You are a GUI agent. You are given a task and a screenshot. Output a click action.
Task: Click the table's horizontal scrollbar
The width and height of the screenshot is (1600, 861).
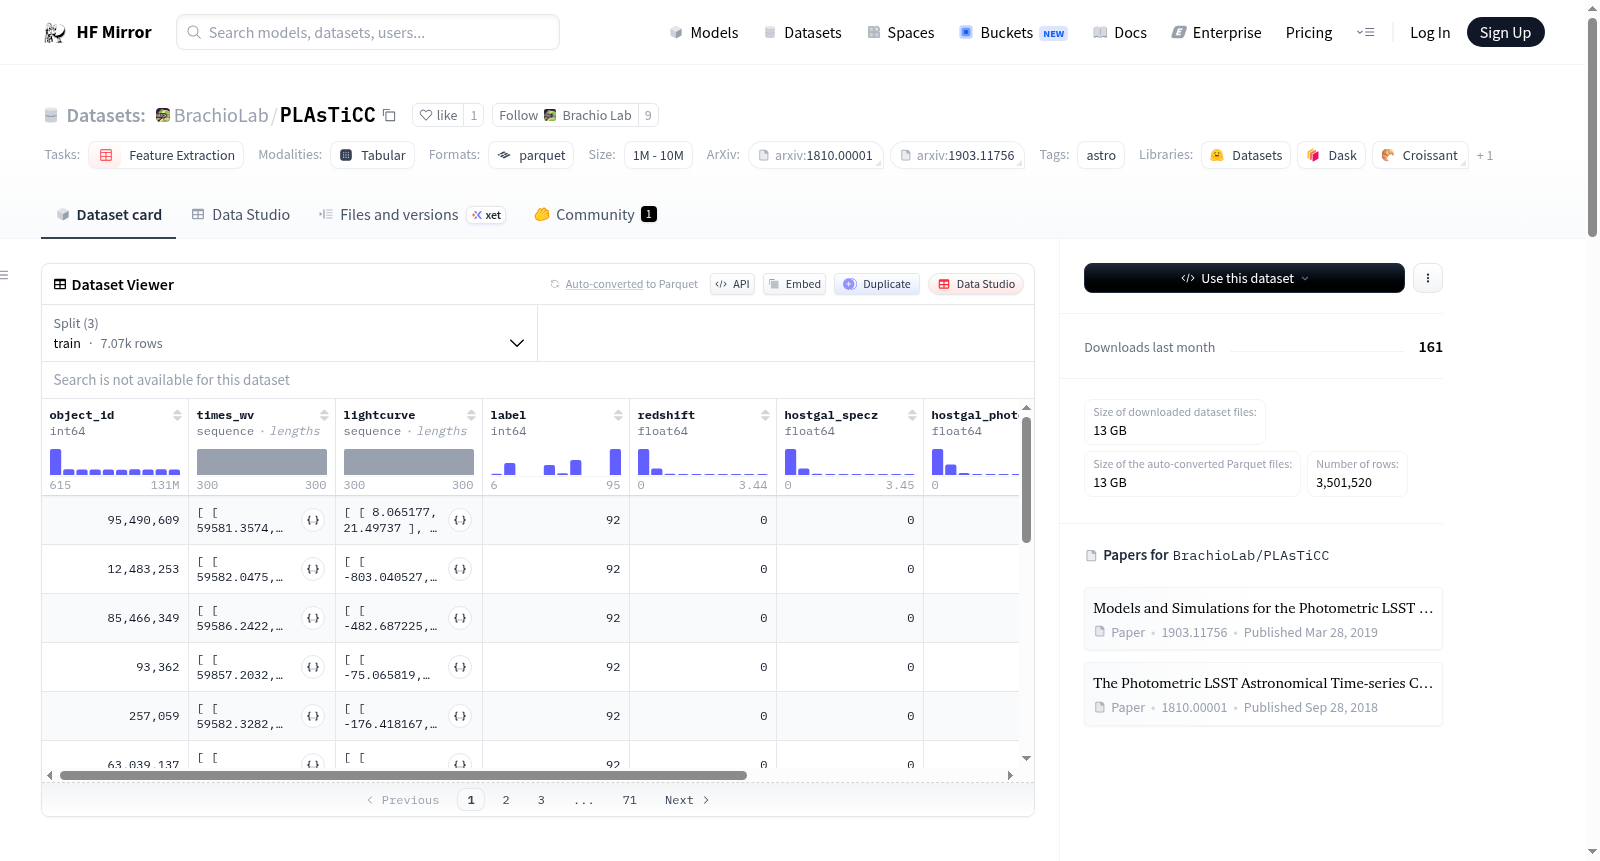(x=403, y=775)
